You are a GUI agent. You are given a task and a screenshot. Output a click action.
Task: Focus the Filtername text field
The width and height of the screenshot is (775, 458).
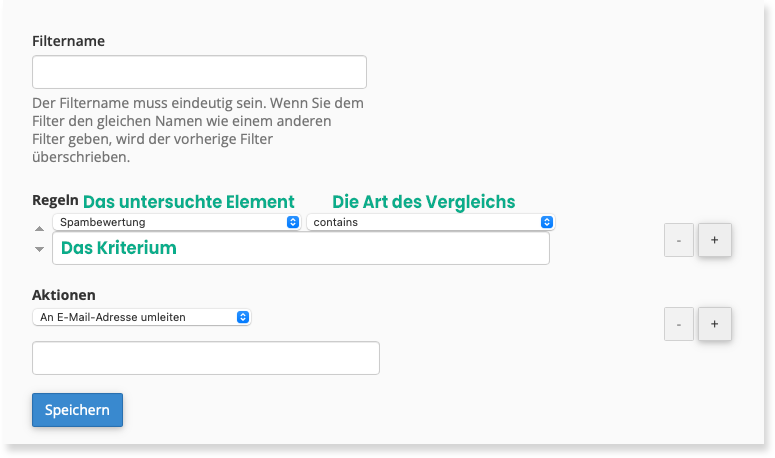tap(199, 72)
